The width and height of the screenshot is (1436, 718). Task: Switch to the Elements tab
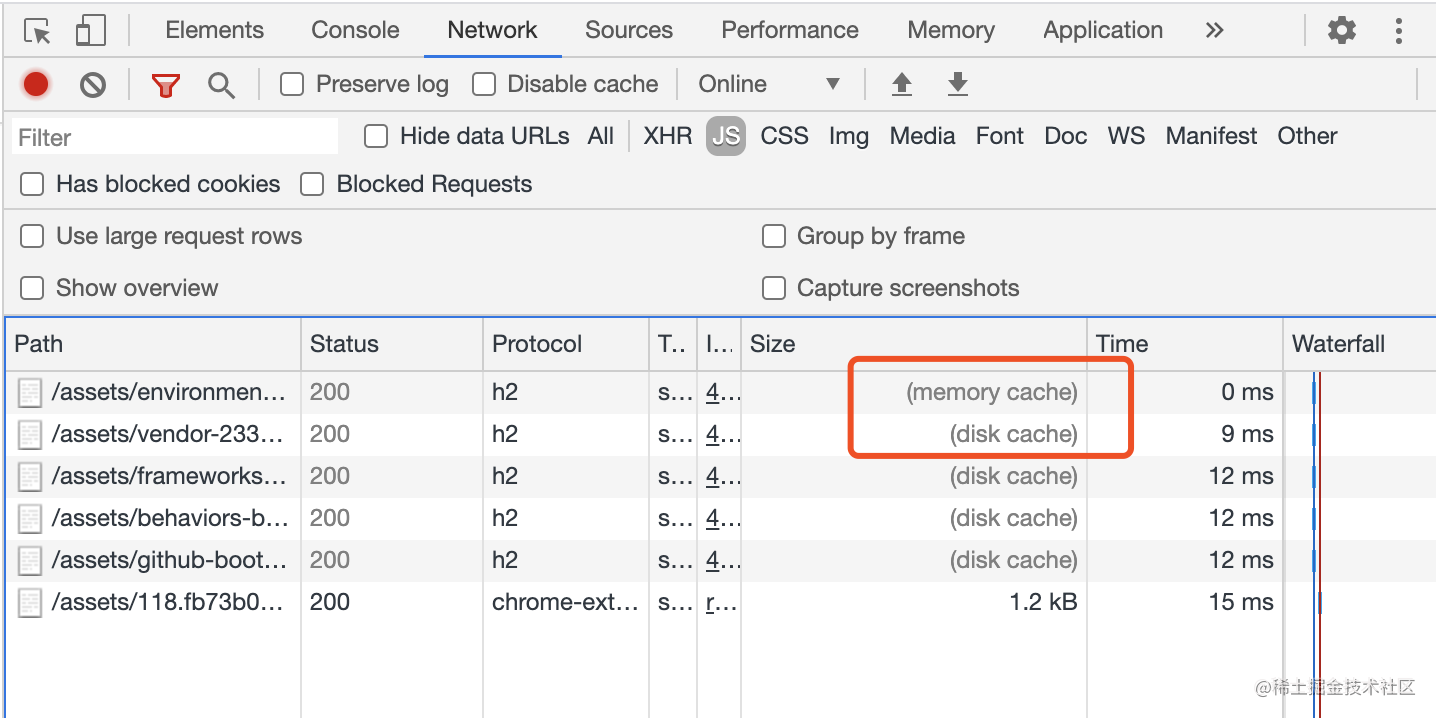(x=215, y=30)
